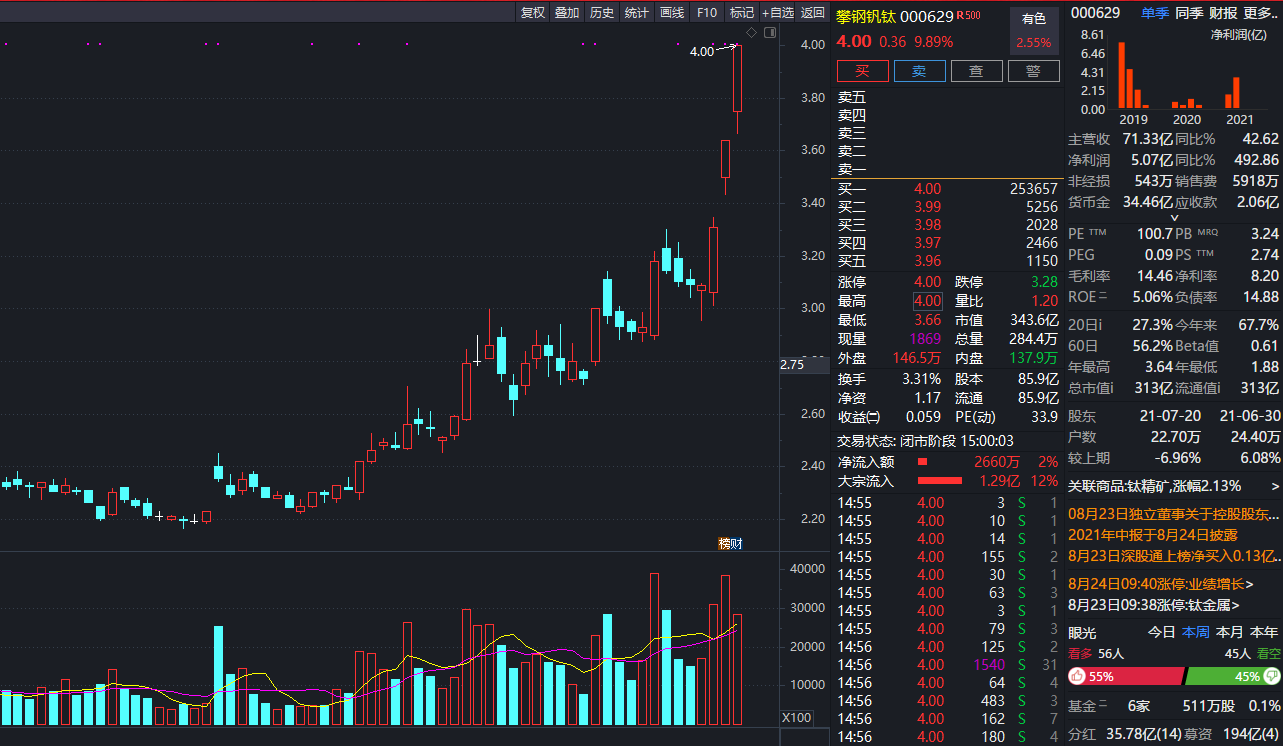Image resolution: width=1283 pixels, height=746 pixels.
Task: Click the 榜财 marker on the chart
Action: (731, 543)
